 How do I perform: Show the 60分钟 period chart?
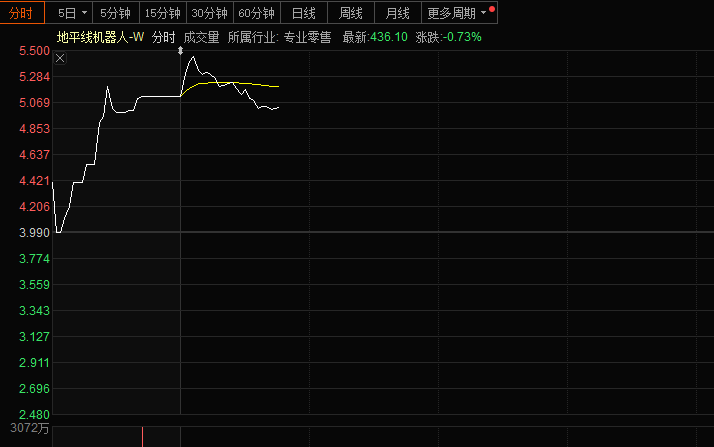(256, 13)
